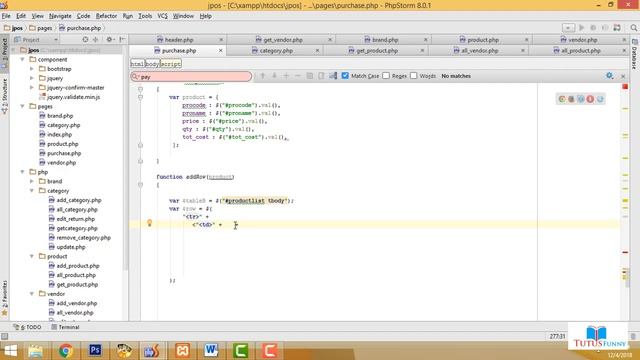The height and width of the screenshot is (360, 640).
Task: Expand the bootstrap folder
Action: (x=32, y=69)
